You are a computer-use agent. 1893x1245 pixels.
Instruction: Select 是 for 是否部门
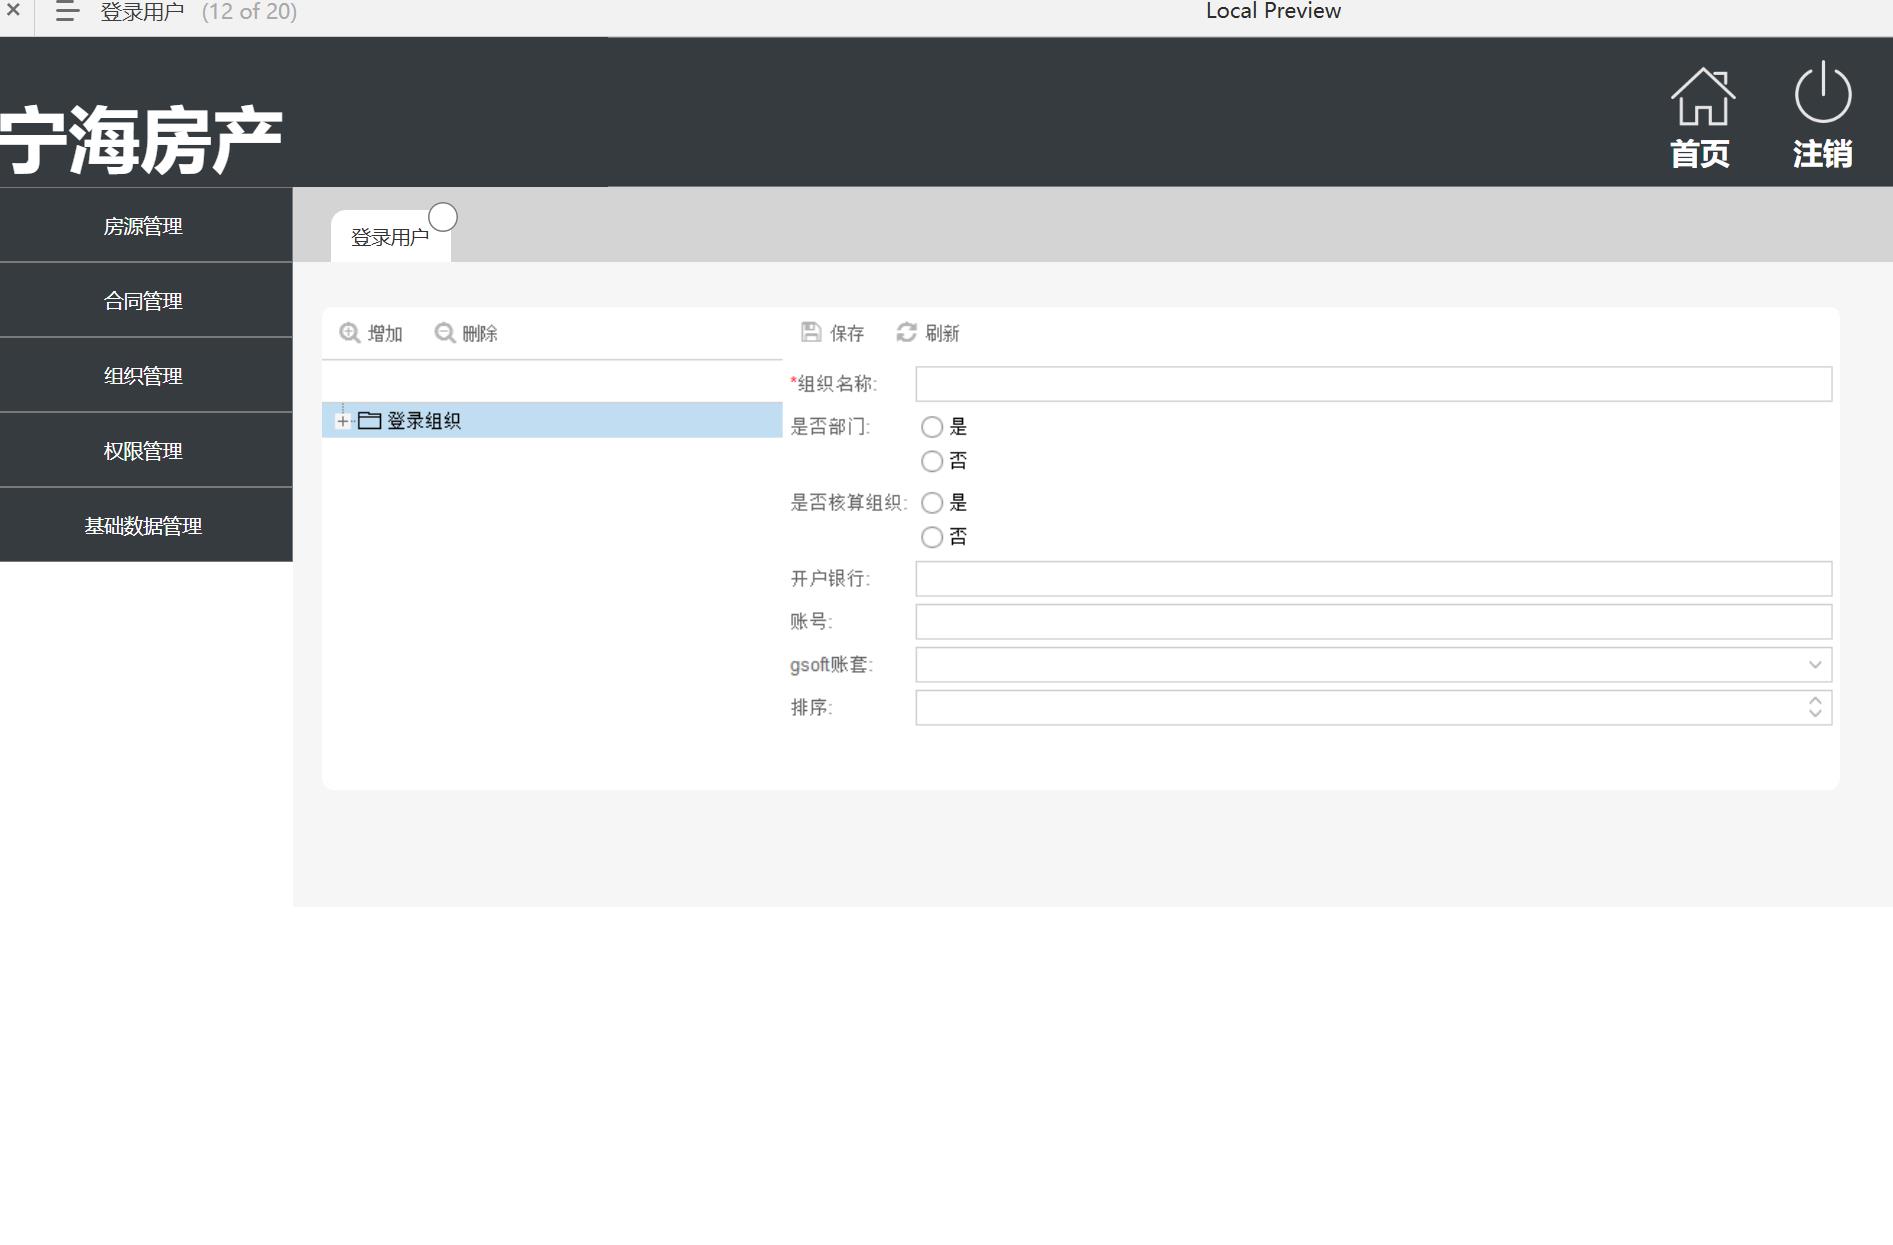tap(932, 427)
